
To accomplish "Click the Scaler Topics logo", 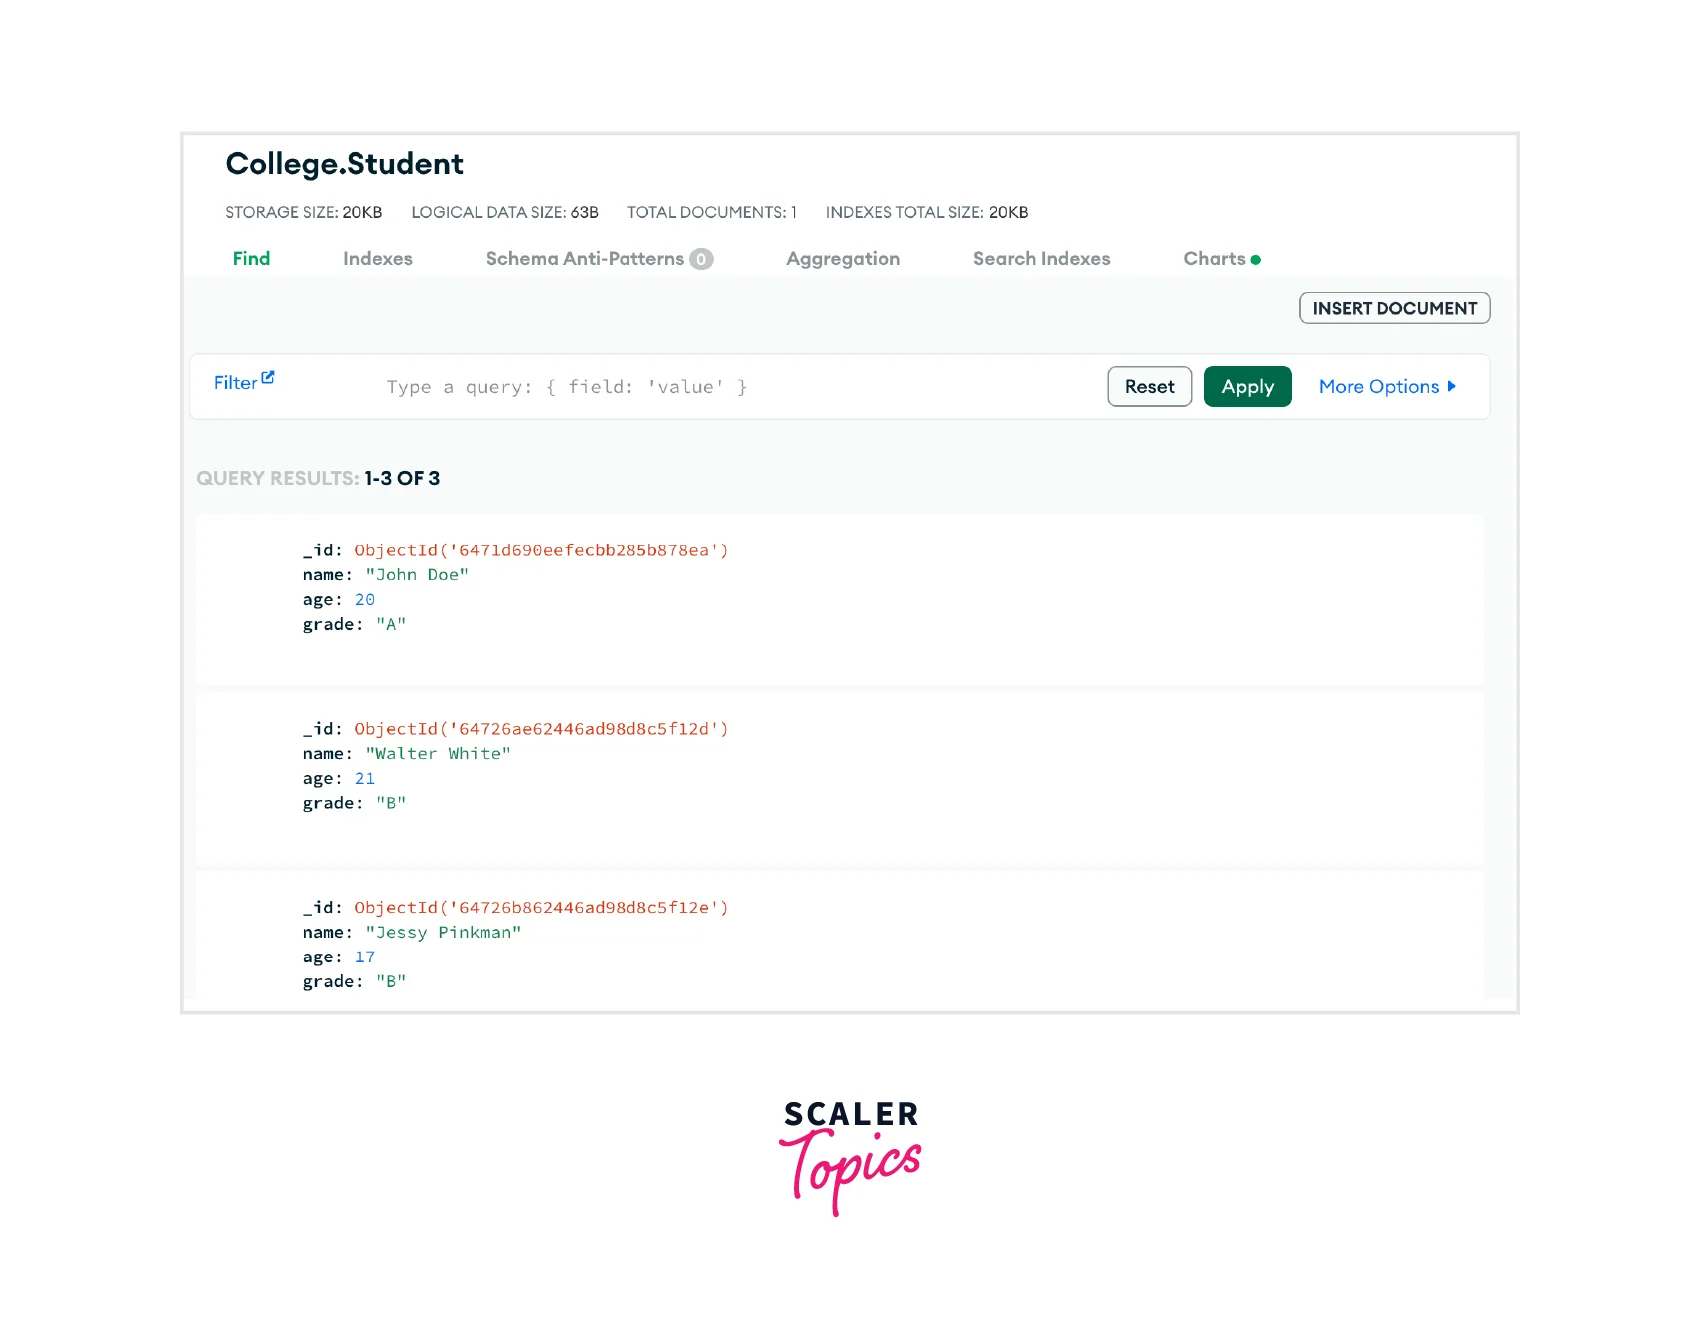I will click(850, 1155).
